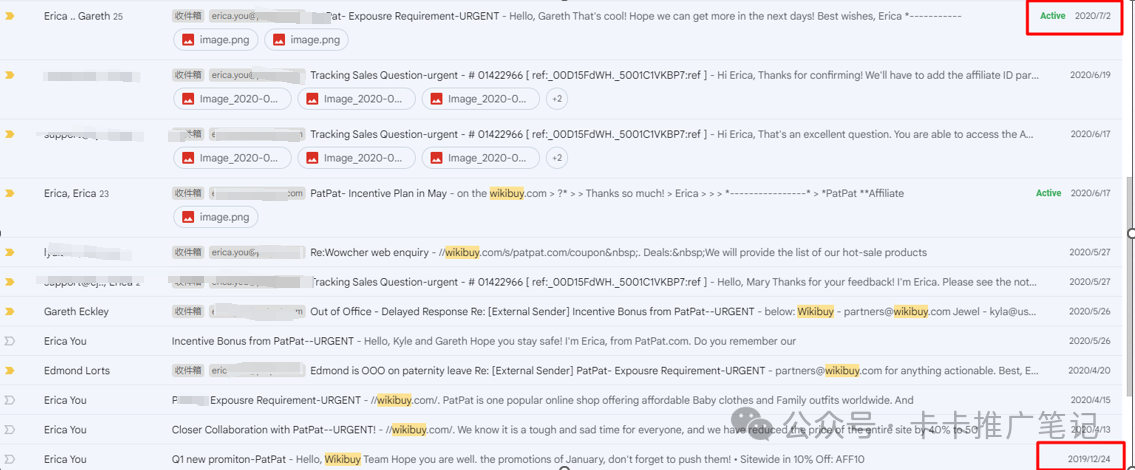Viewport: 1135px width, 470px height.
Task: Mark Closer Collaboration with PatPat email as important
Action: (9, 429)
